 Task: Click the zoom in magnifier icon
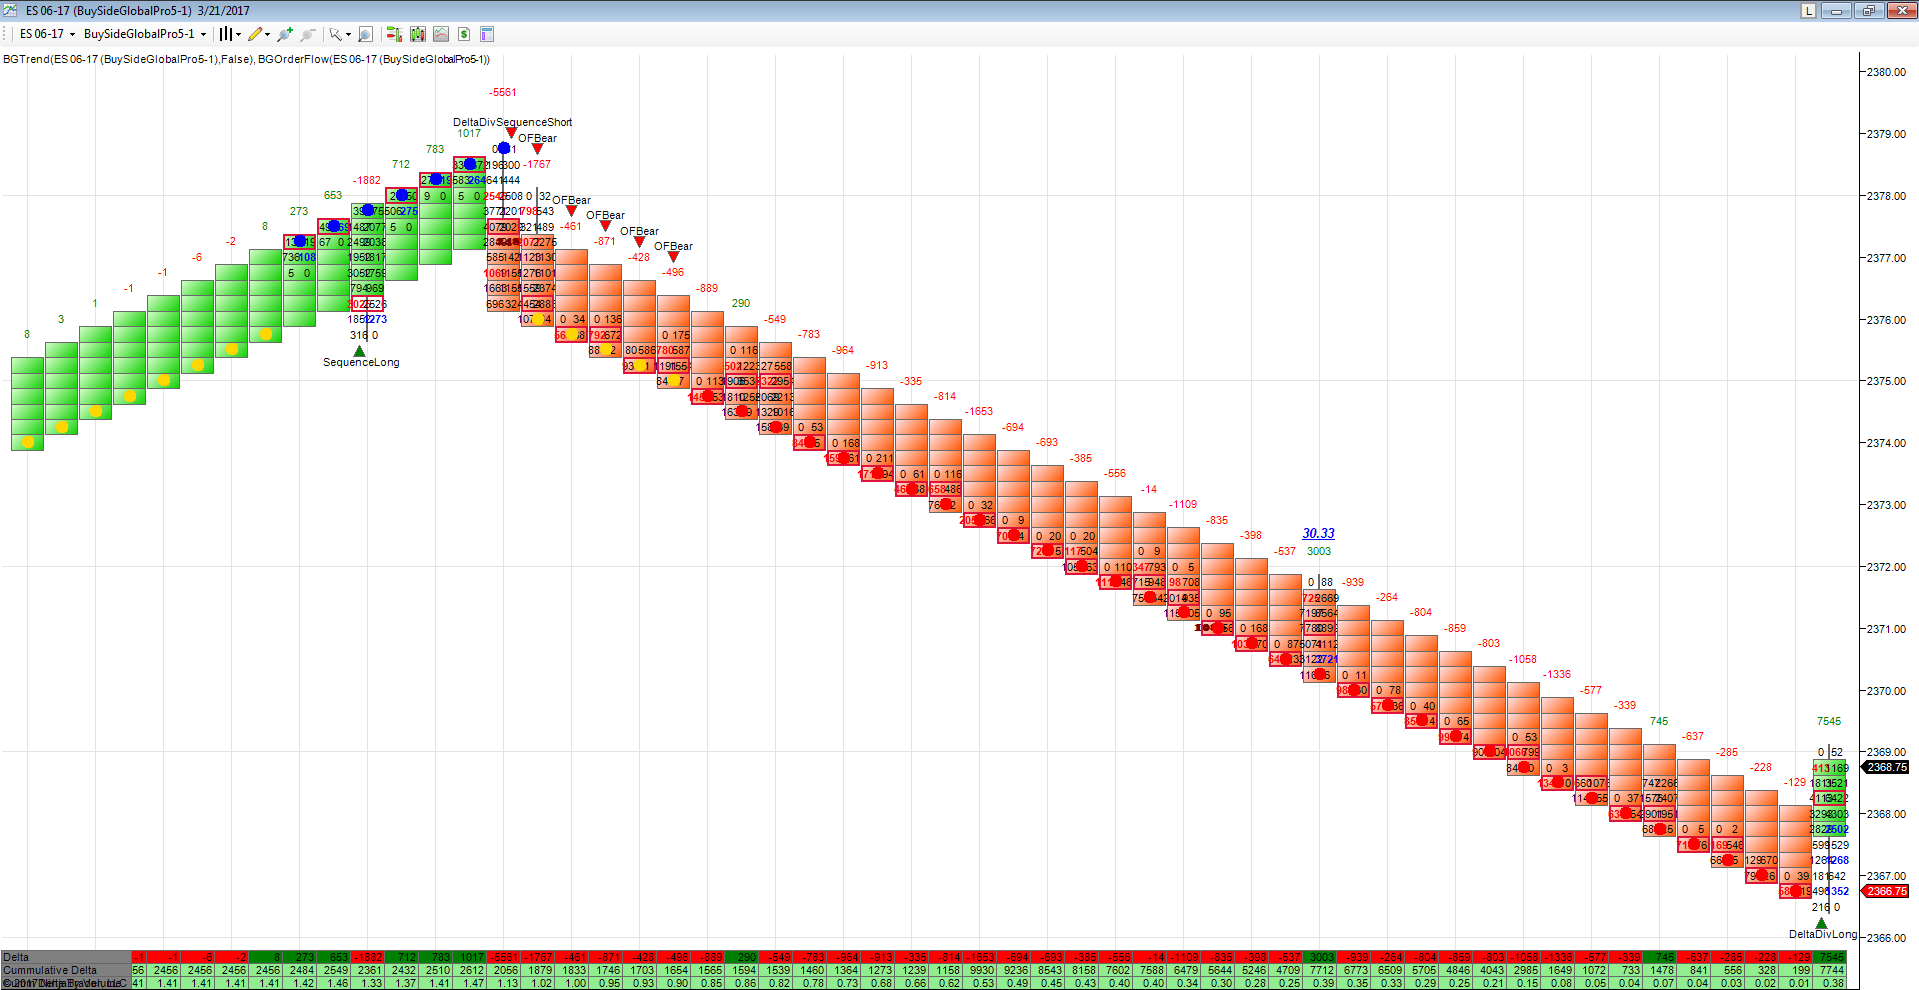(x=285, y=34)
